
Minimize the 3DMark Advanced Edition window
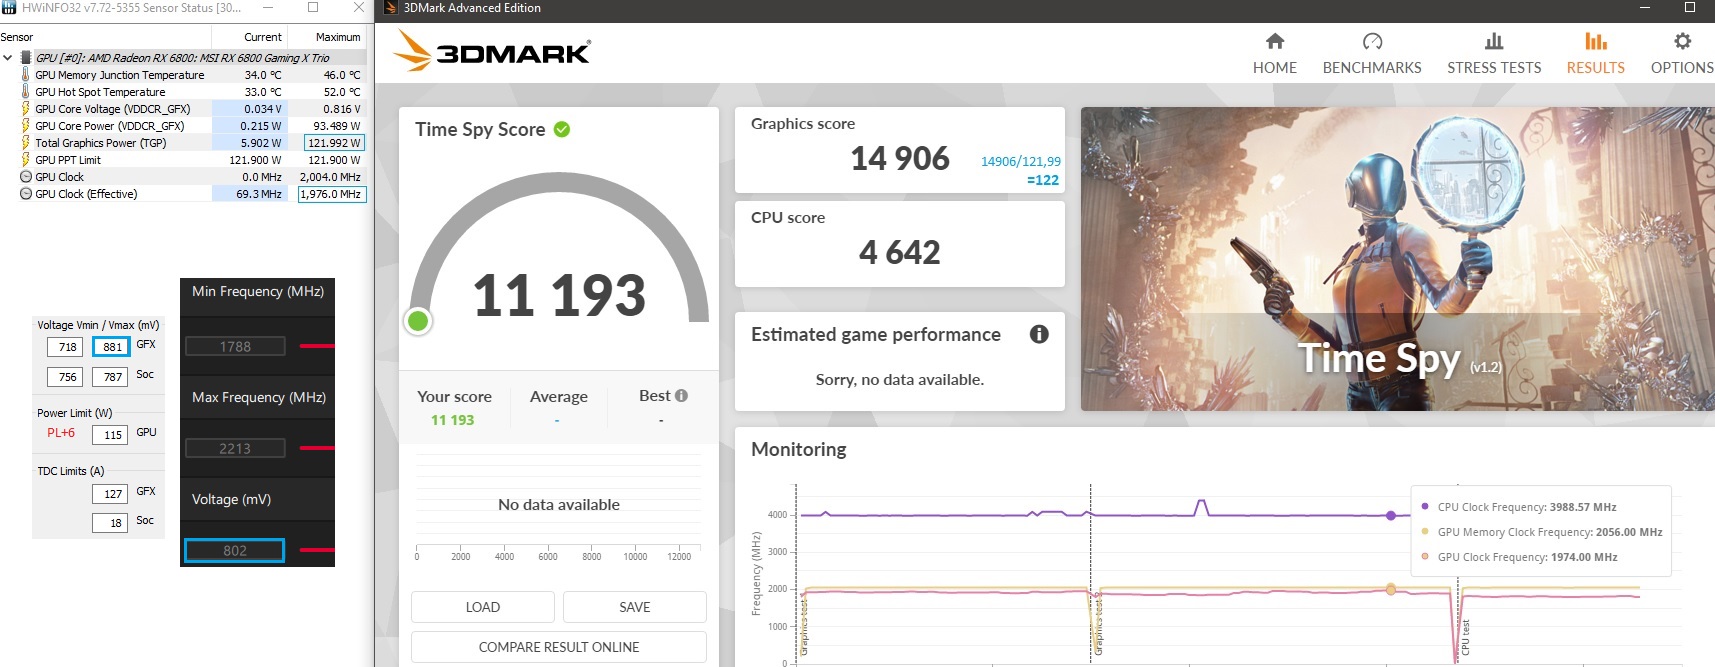1646,8
